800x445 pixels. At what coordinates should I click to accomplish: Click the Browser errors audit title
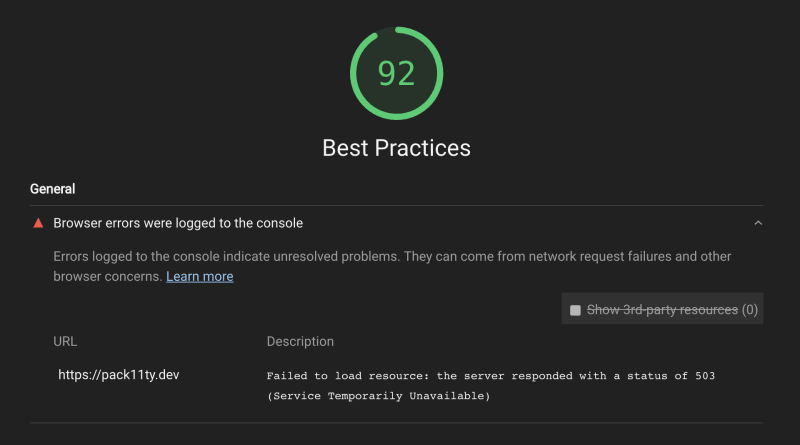pos(178,223)
